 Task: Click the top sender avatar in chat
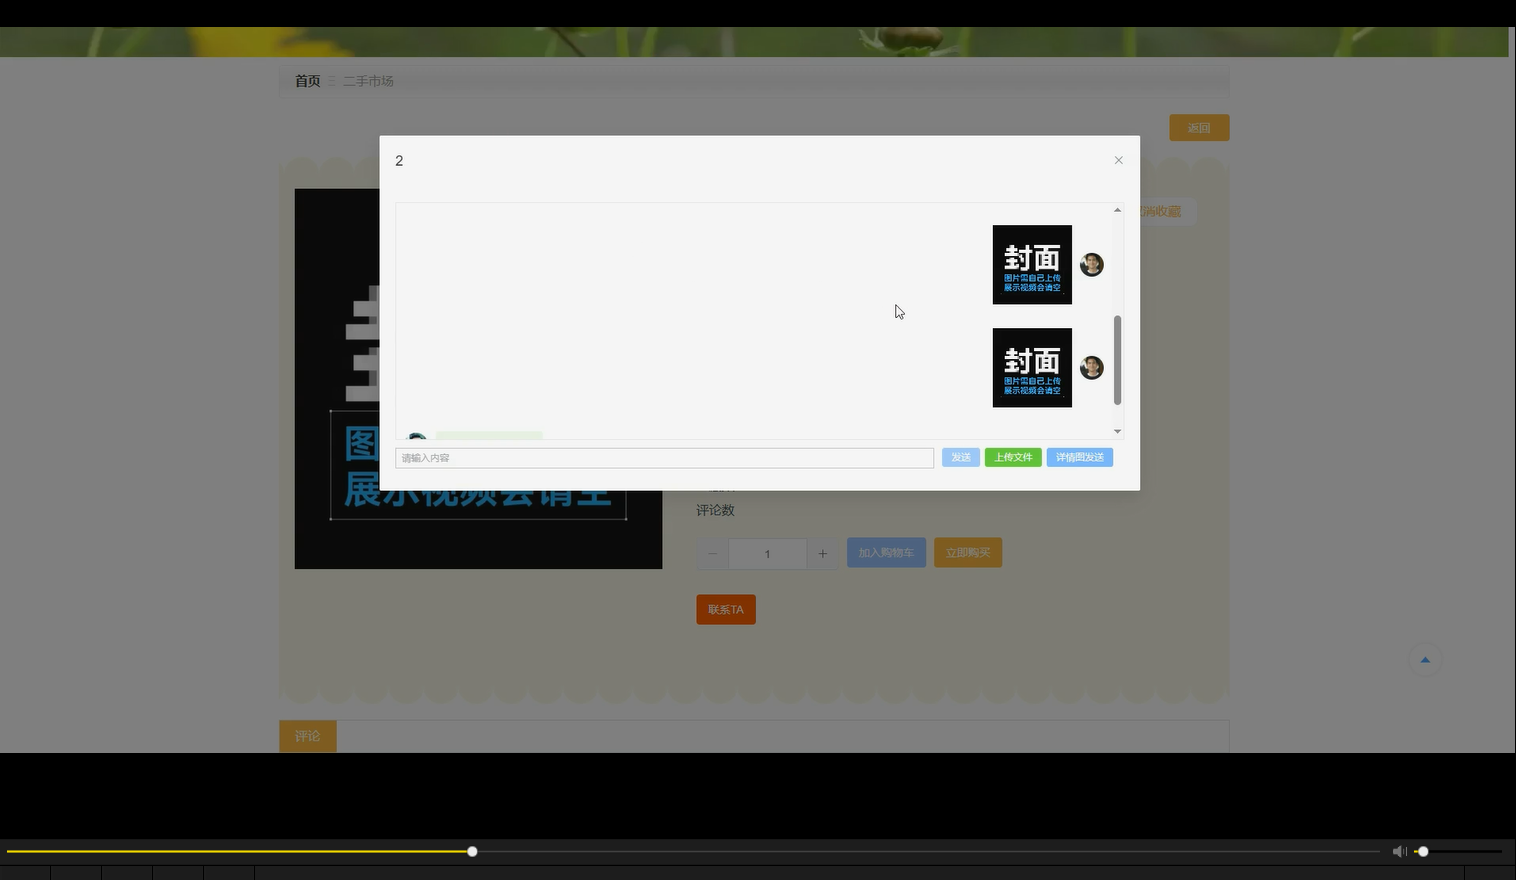coord(1091,264)
